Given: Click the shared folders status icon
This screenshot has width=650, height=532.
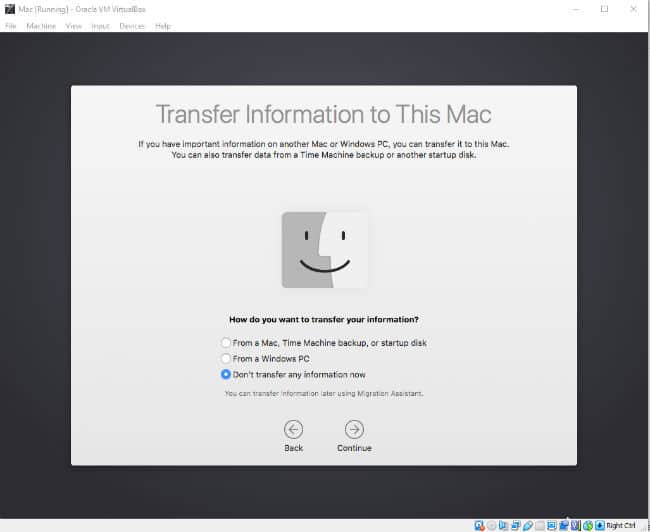Looking at the screenshot, I should [x=540, y=525].
